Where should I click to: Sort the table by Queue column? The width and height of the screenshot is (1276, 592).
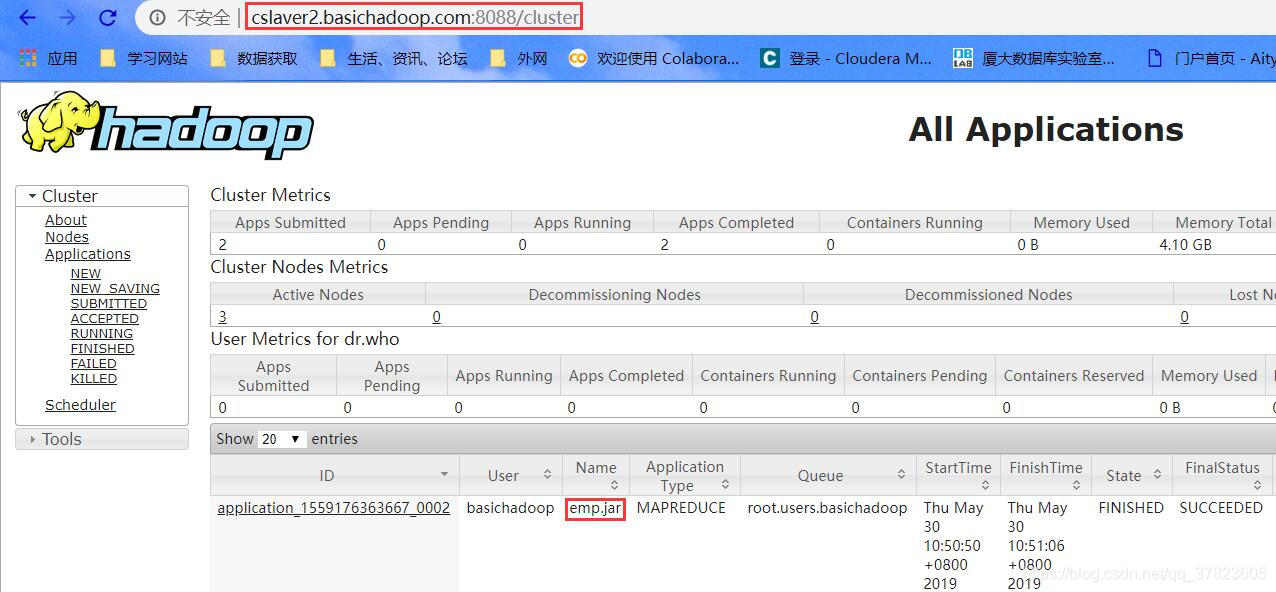828,475
